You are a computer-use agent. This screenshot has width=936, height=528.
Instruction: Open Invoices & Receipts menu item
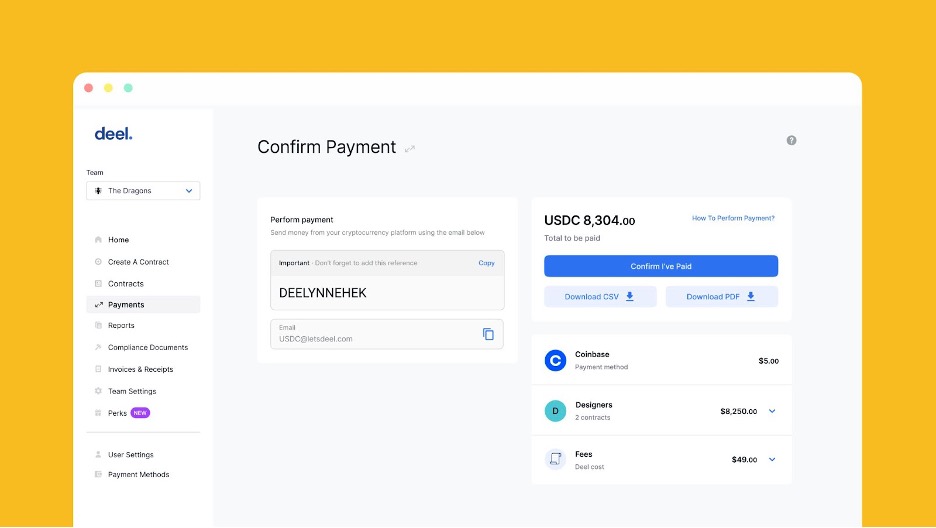(x=143, y=369)
